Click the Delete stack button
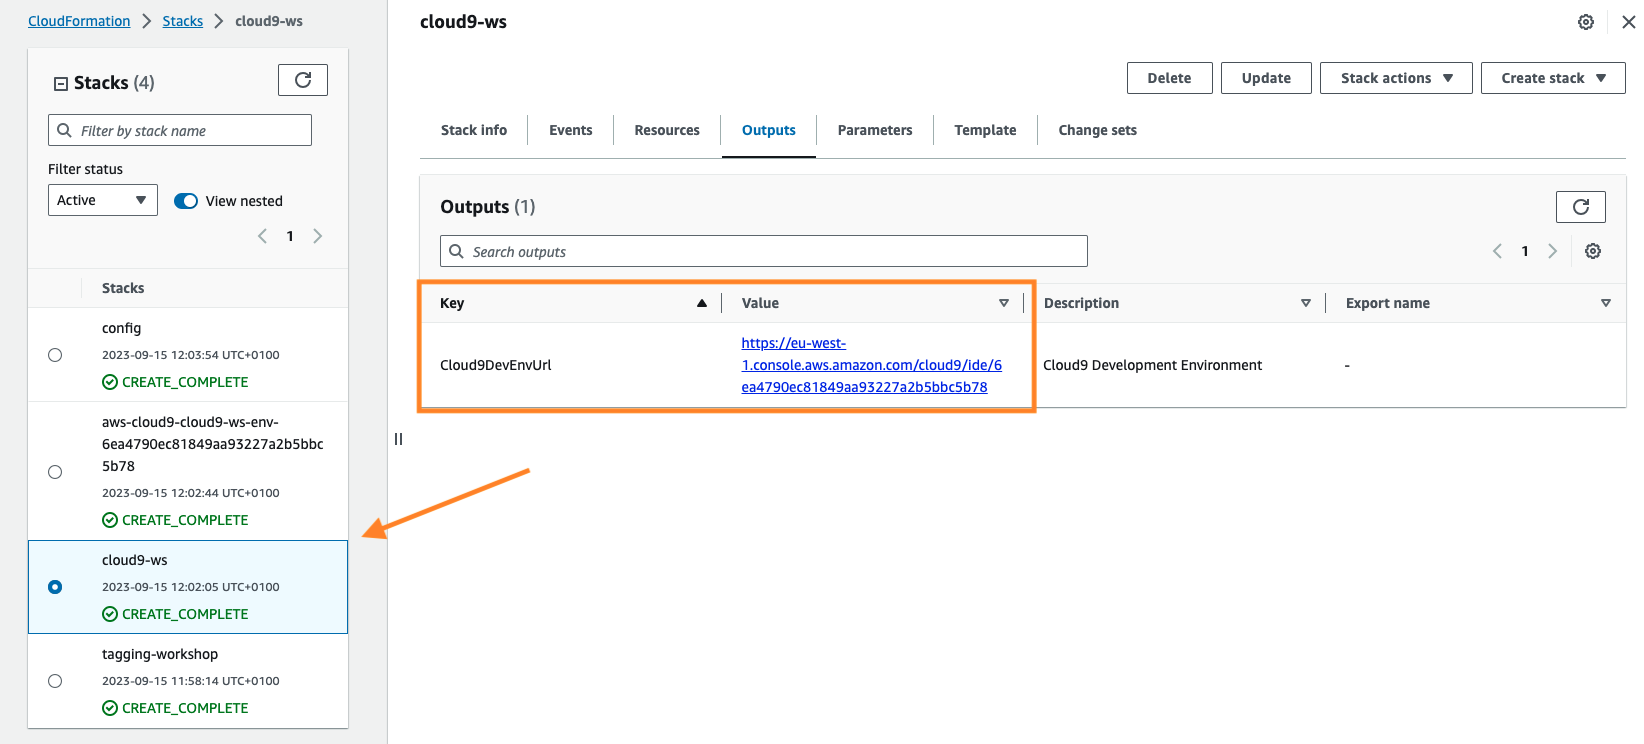1644x744 pixels. pos(1169,78)
